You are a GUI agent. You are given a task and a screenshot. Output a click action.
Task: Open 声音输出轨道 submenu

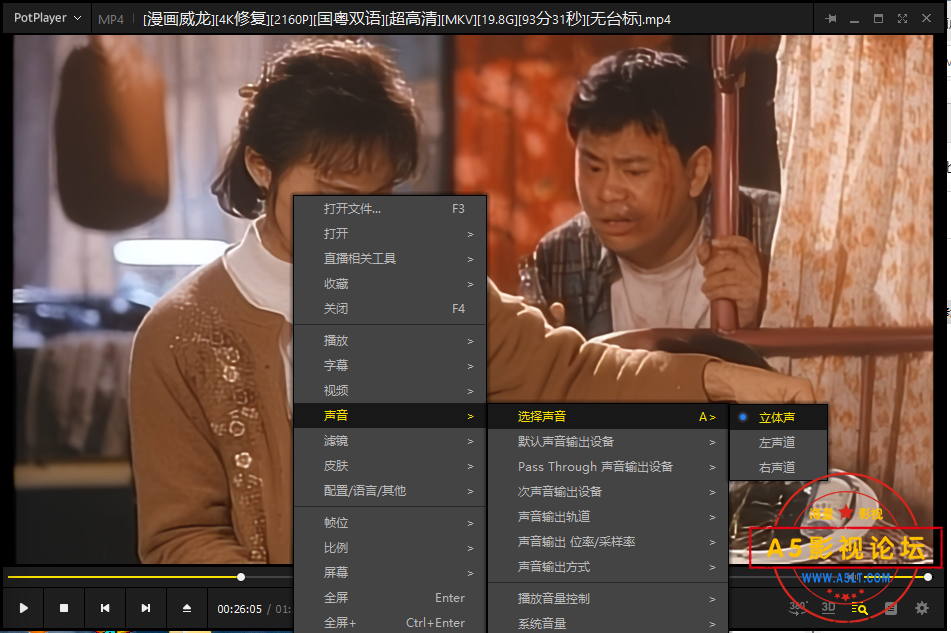608,517
